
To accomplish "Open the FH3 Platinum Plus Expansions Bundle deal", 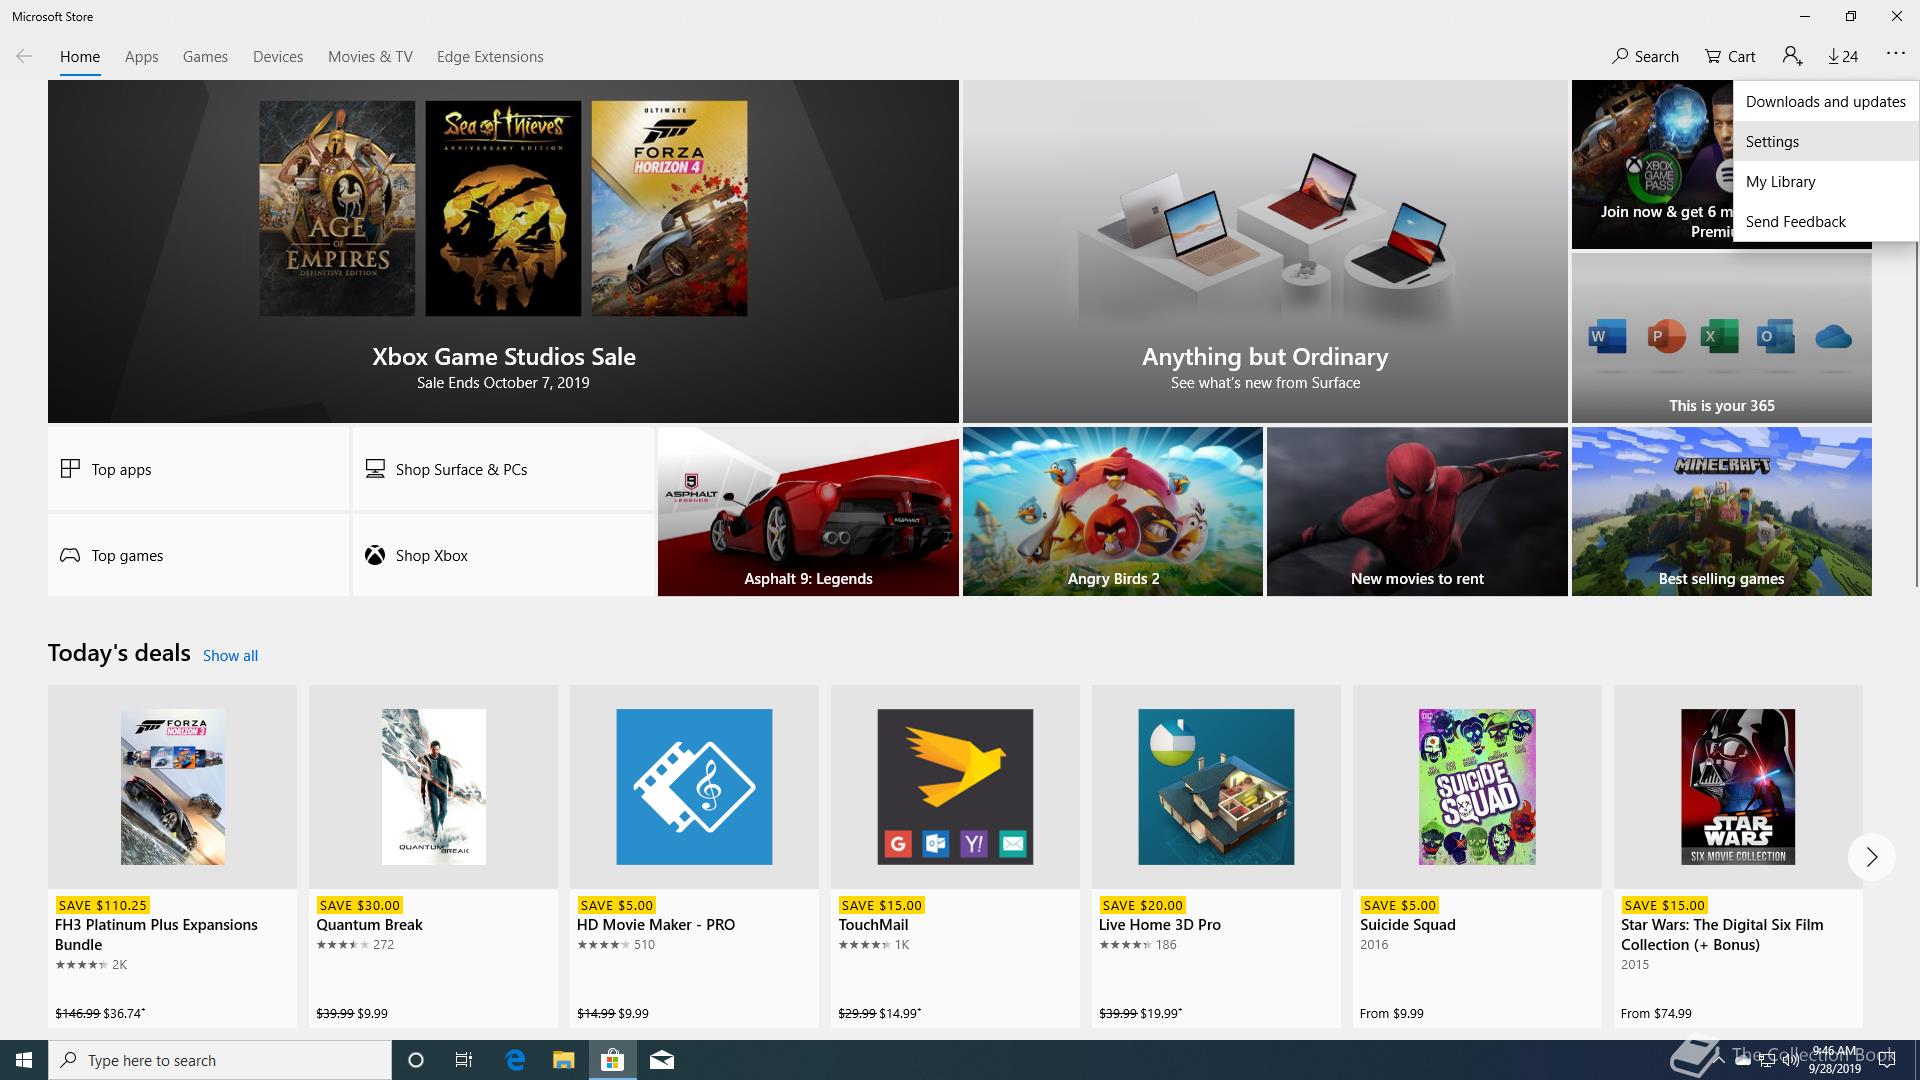I will pos(172,856).
